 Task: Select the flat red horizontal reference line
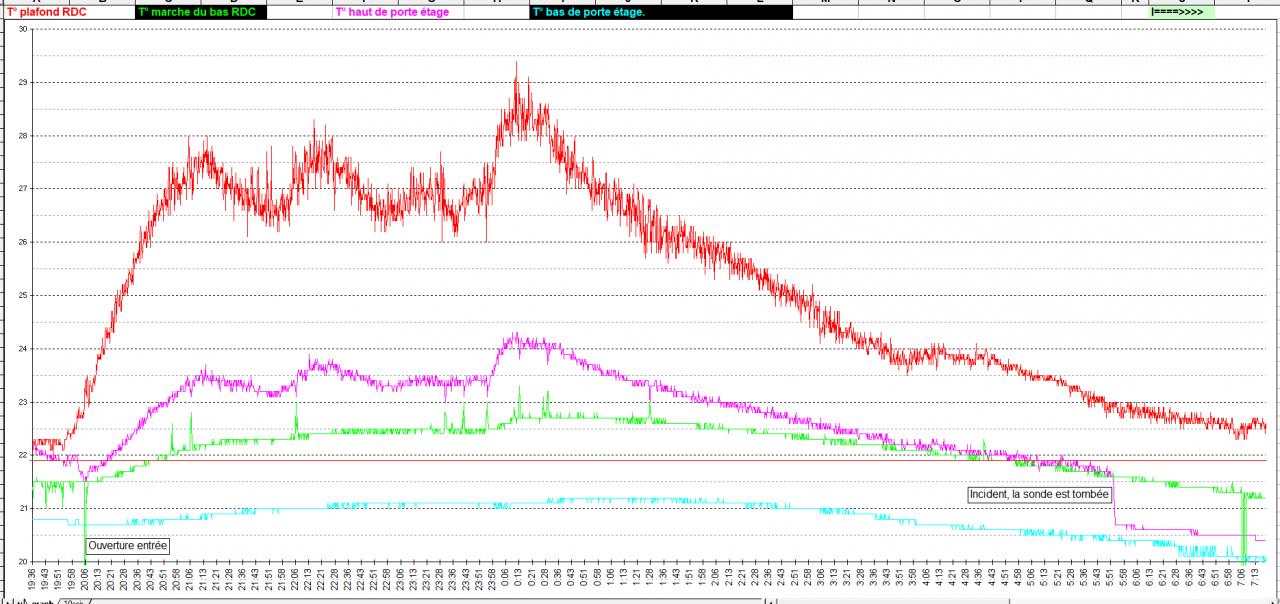click(x=650, y=460)
